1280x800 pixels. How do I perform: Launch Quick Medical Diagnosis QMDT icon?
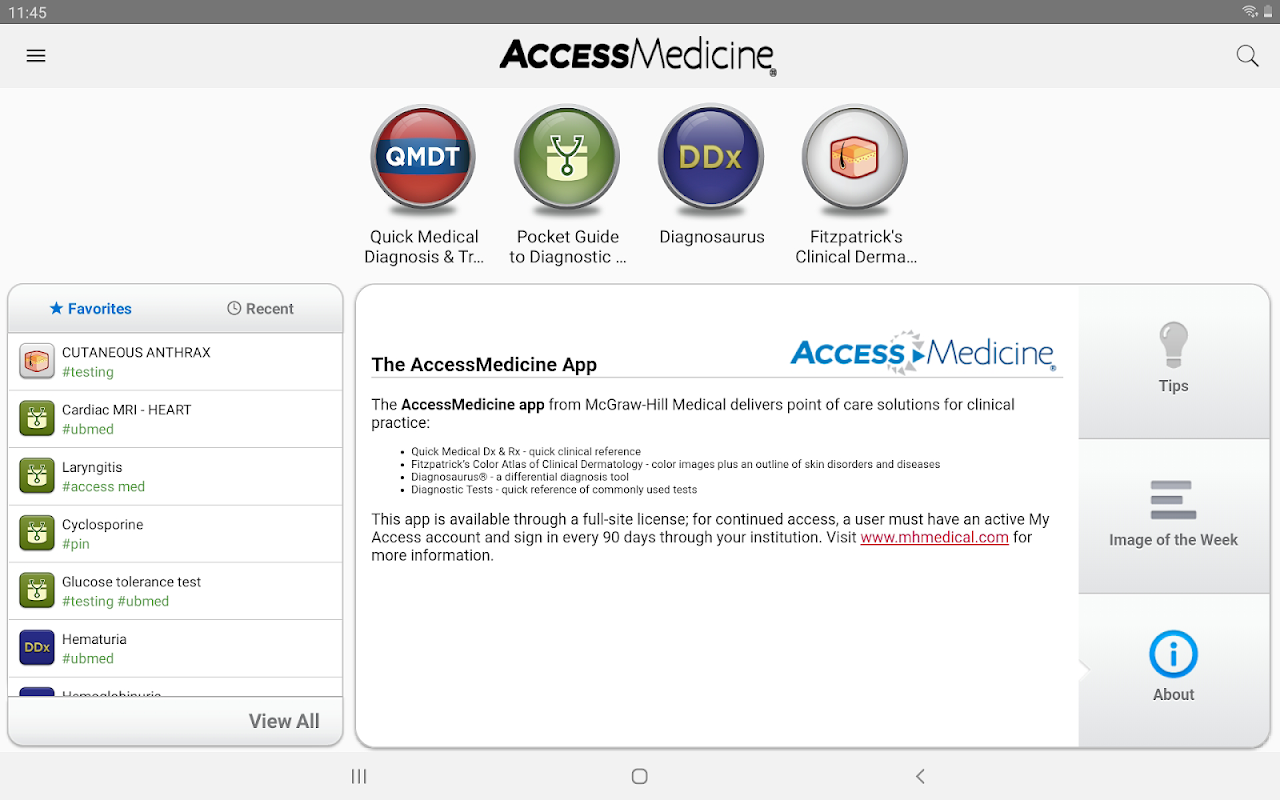[x=423, y=158]
